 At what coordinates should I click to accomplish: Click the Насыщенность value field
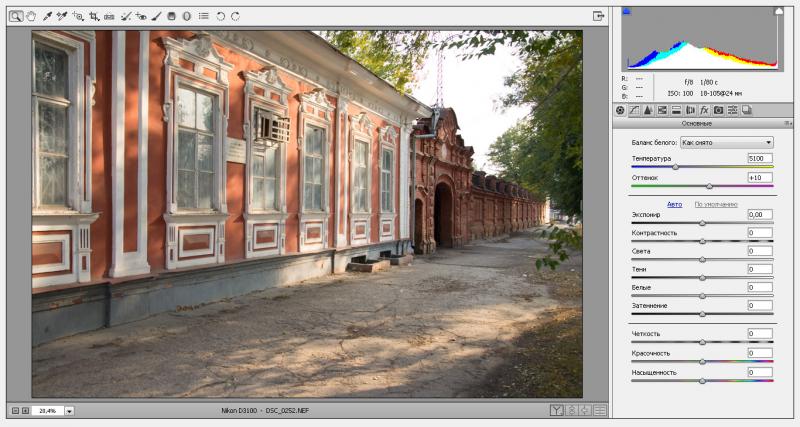pos(760,372)
